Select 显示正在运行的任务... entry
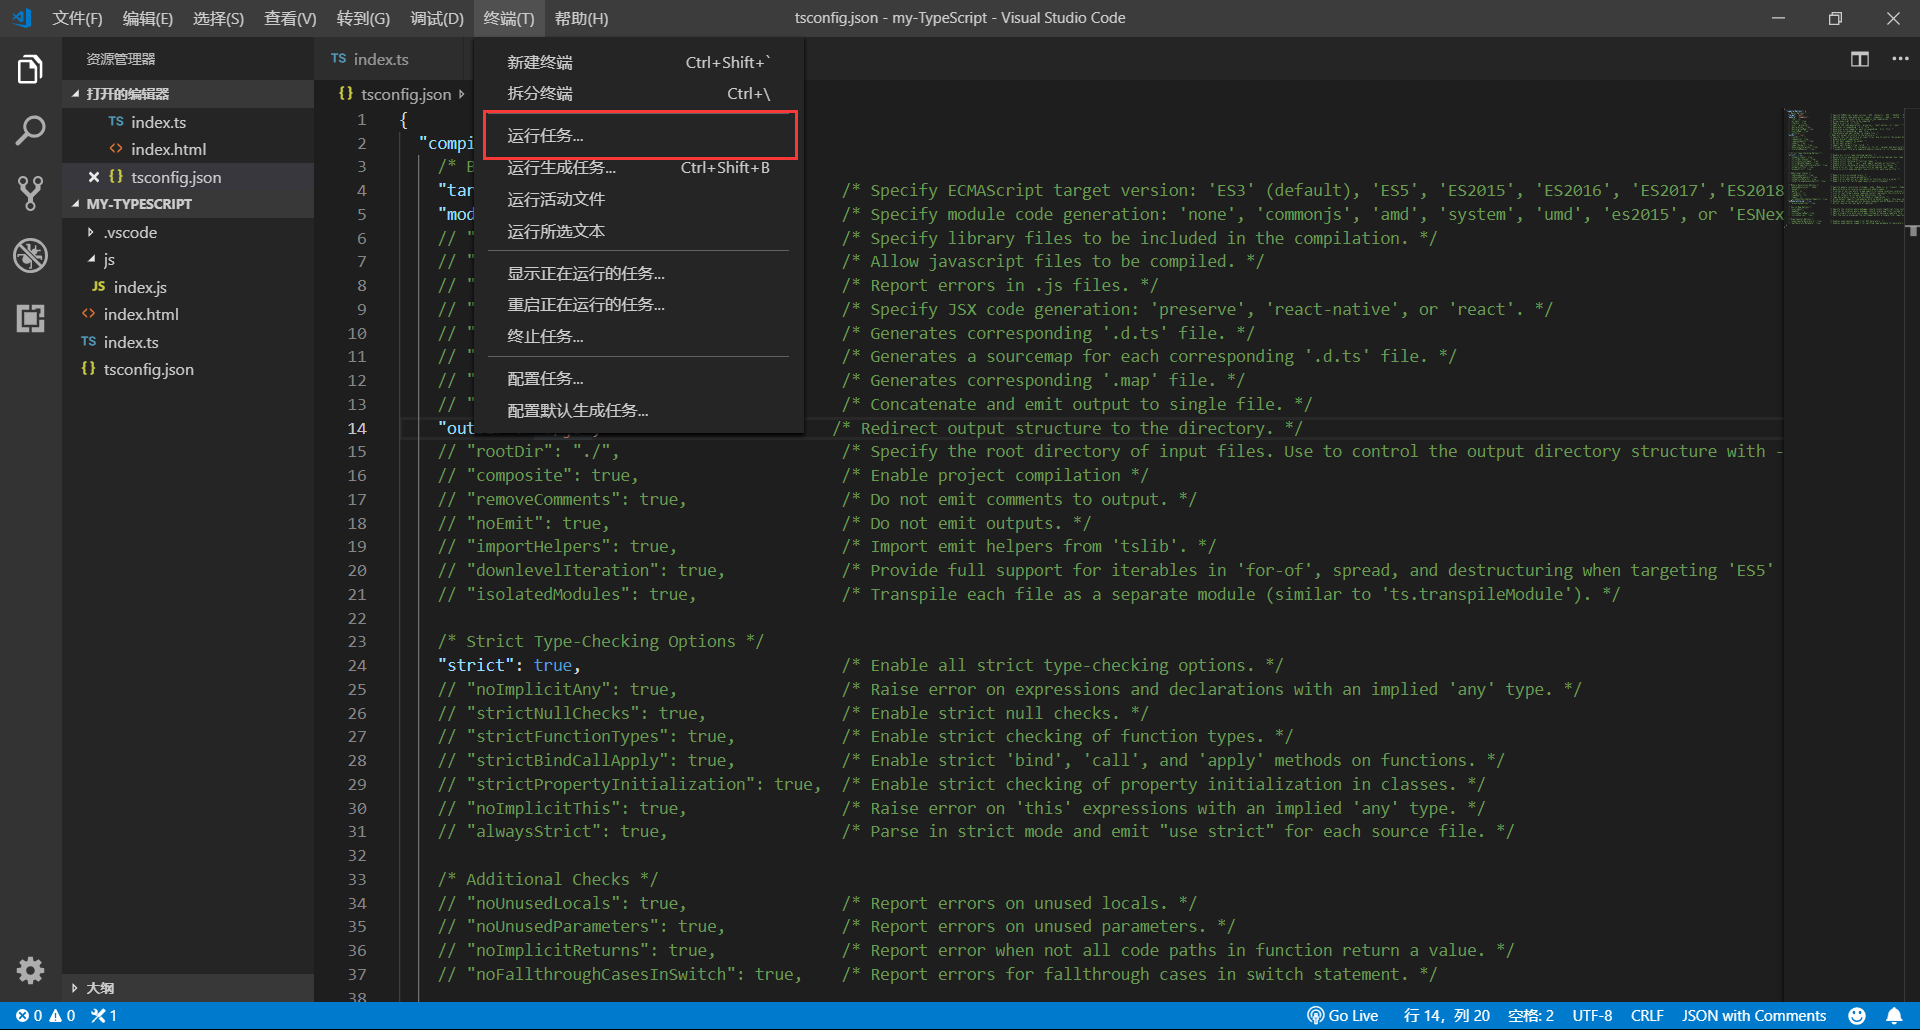The width and height of the screenshot is (1920, 1030). (x=639, y=274)
